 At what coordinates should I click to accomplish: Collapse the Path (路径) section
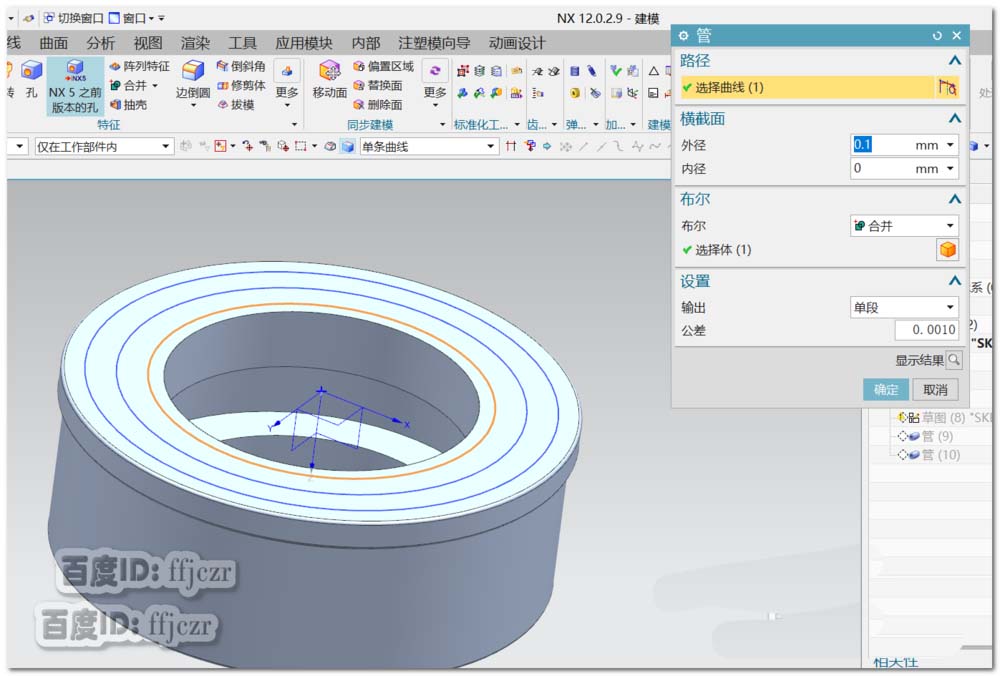point(954,61)
